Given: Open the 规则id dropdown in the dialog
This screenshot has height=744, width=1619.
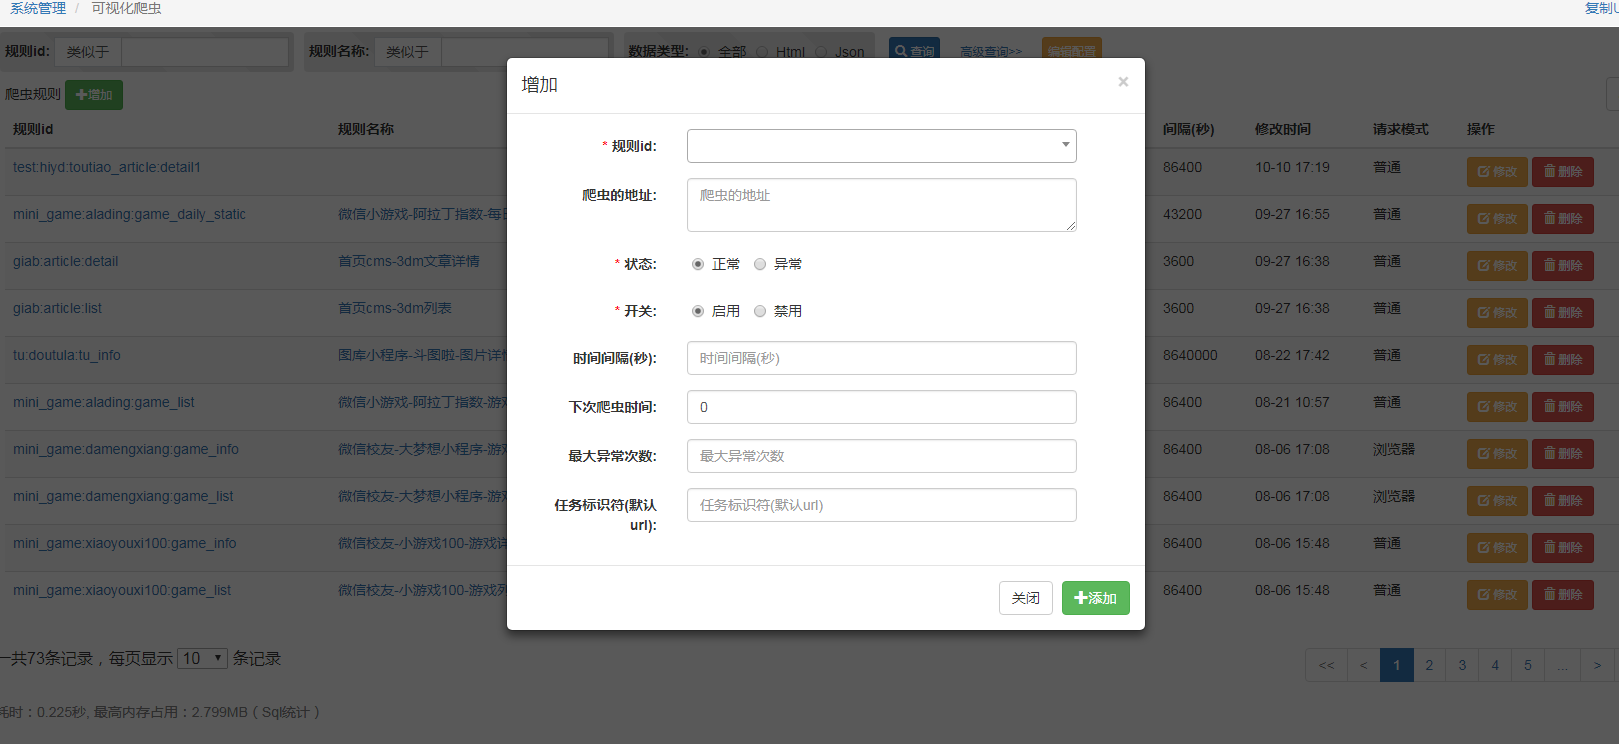Looking at the screenshot, I should point(881,146).
